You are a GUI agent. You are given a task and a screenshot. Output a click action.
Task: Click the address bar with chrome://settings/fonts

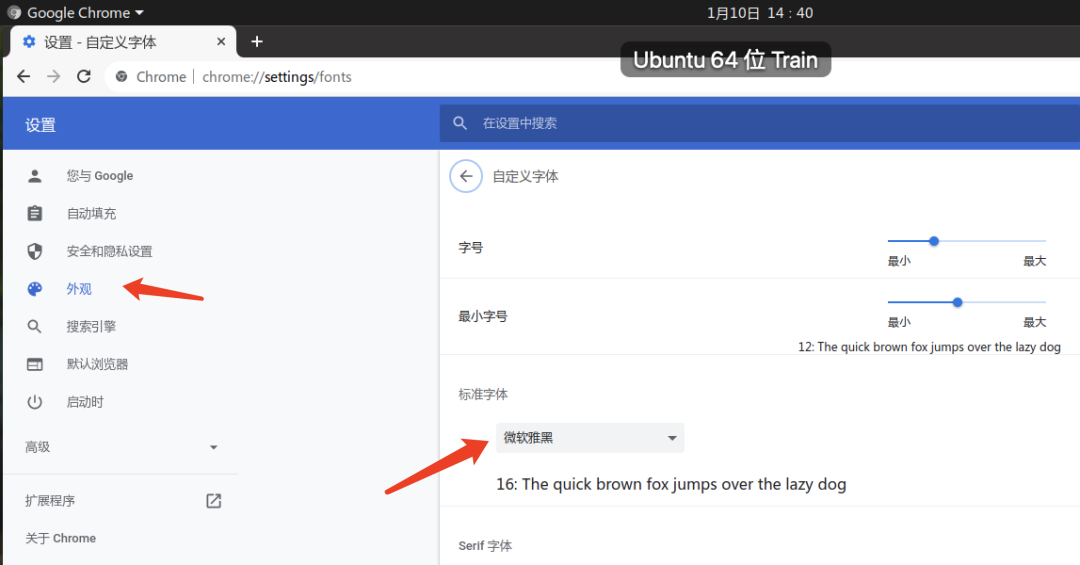(277, 76)
